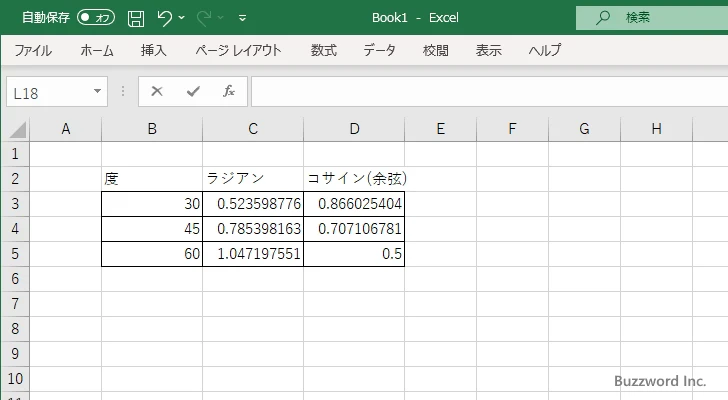Select row 9 header
Viewport: 728px width, 400px height.
pos(15,354)
